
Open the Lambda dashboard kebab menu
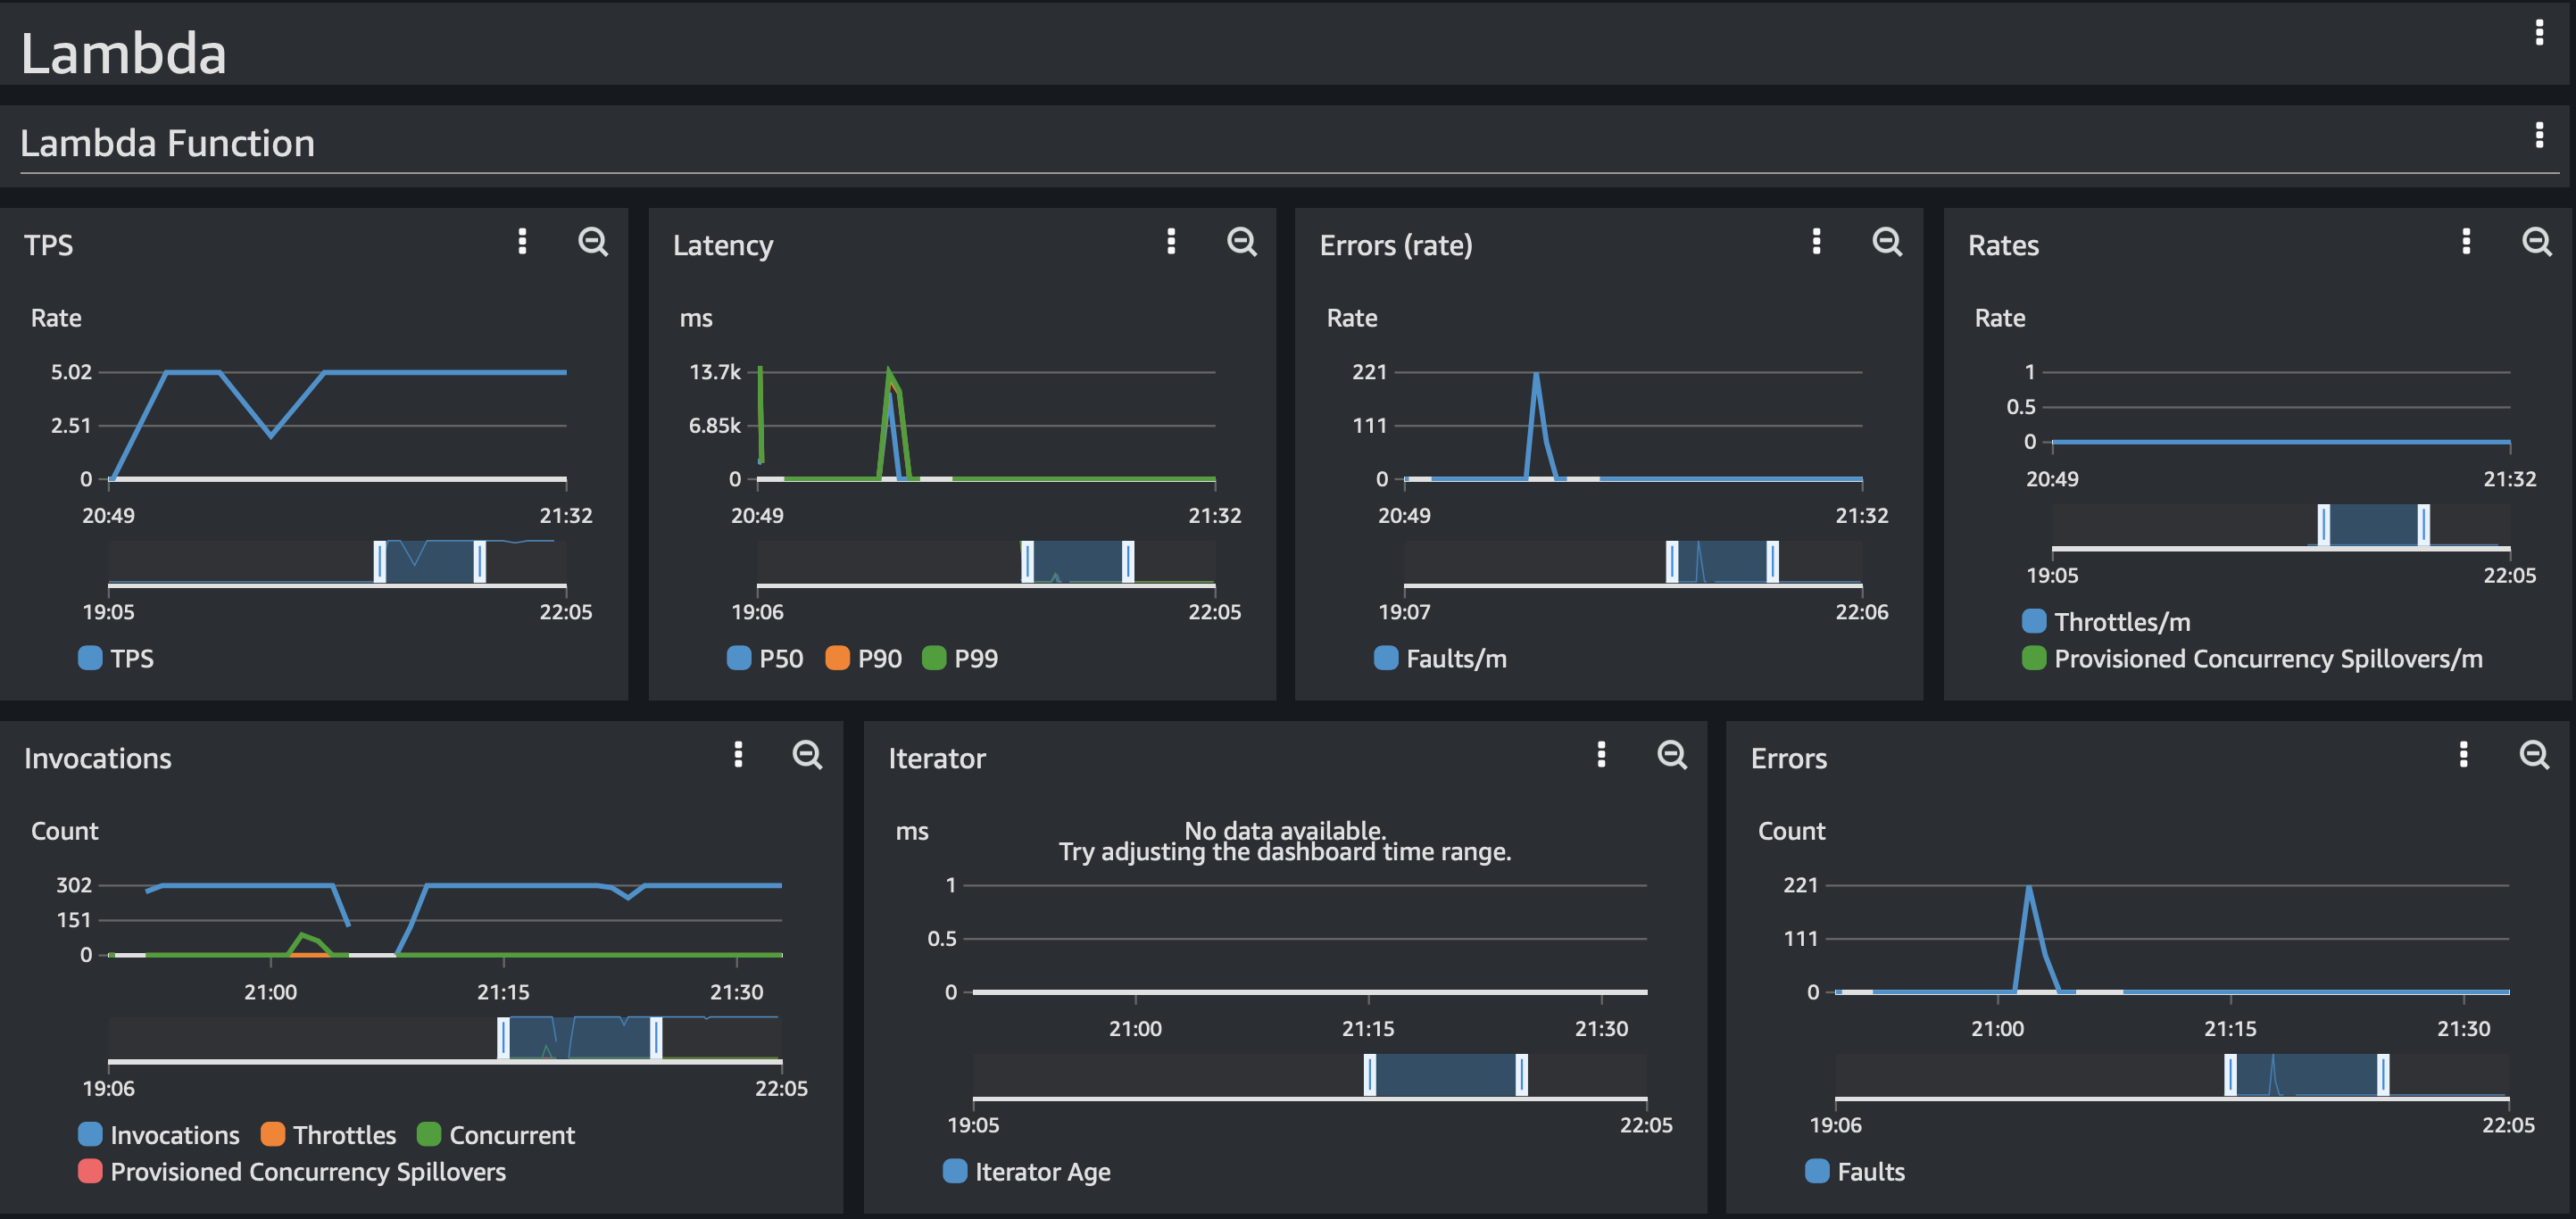point(2539,33)
